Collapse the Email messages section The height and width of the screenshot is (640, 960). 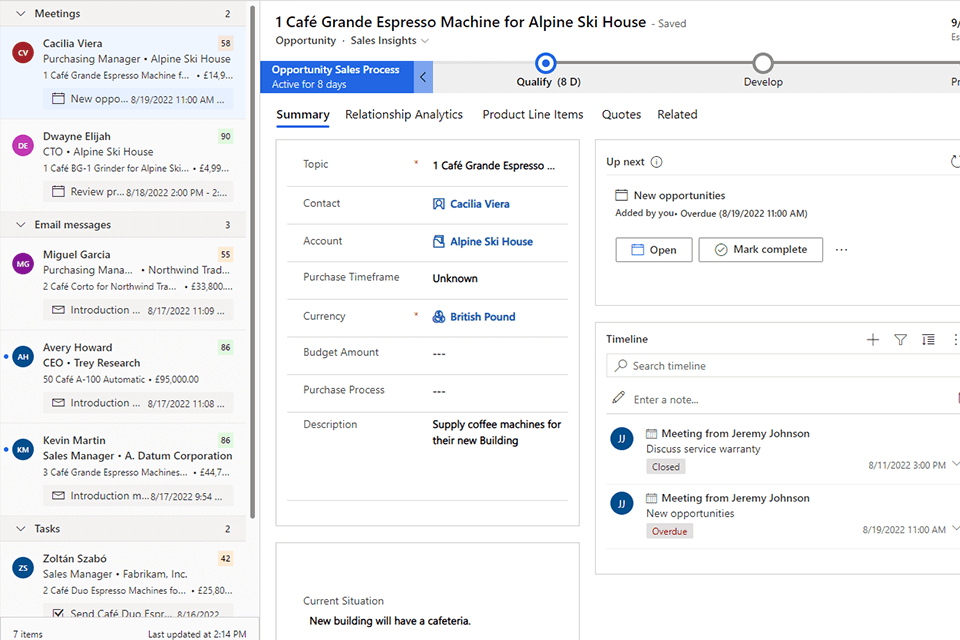tap(21, 225)
